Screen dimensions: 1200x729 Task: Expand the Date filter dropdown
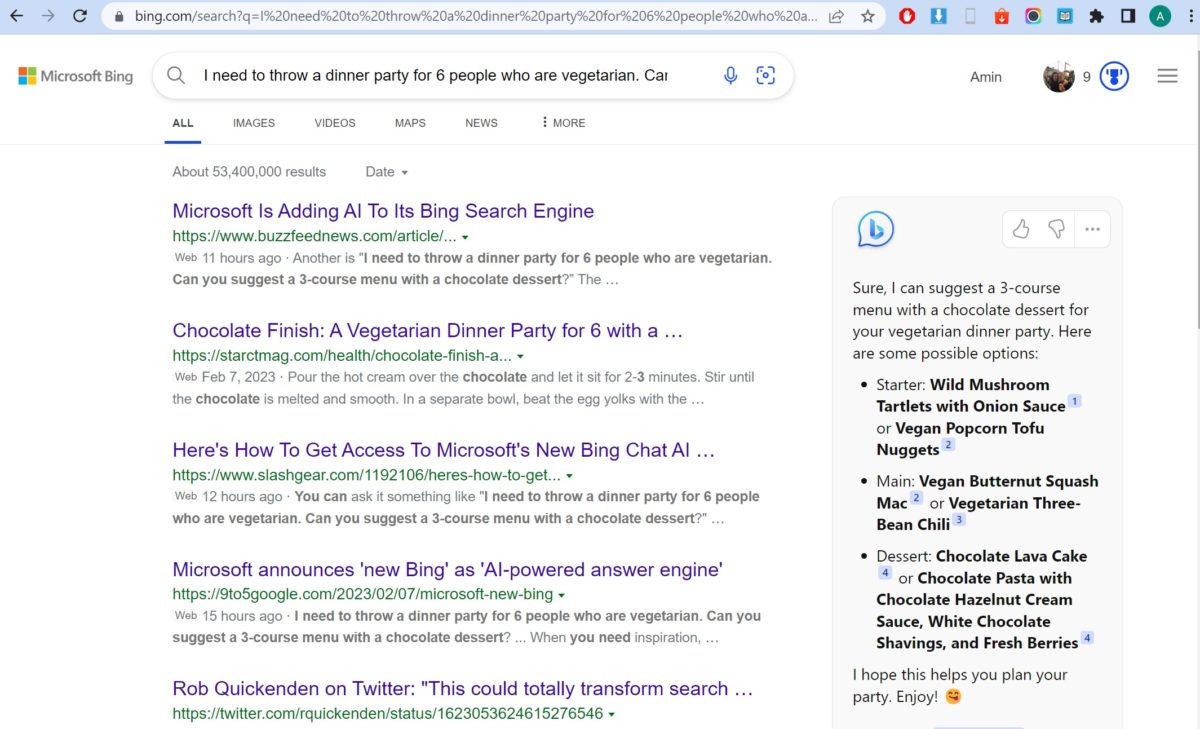(387, 172)
